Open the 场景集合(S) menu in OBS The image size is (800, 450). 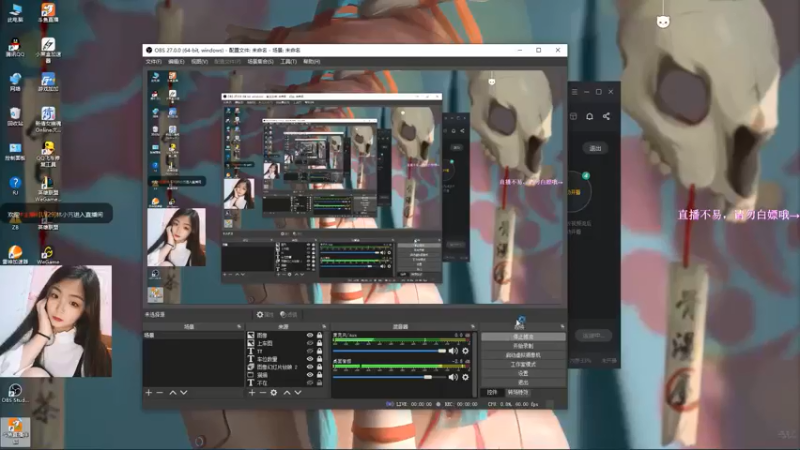(x=260, y=62)
